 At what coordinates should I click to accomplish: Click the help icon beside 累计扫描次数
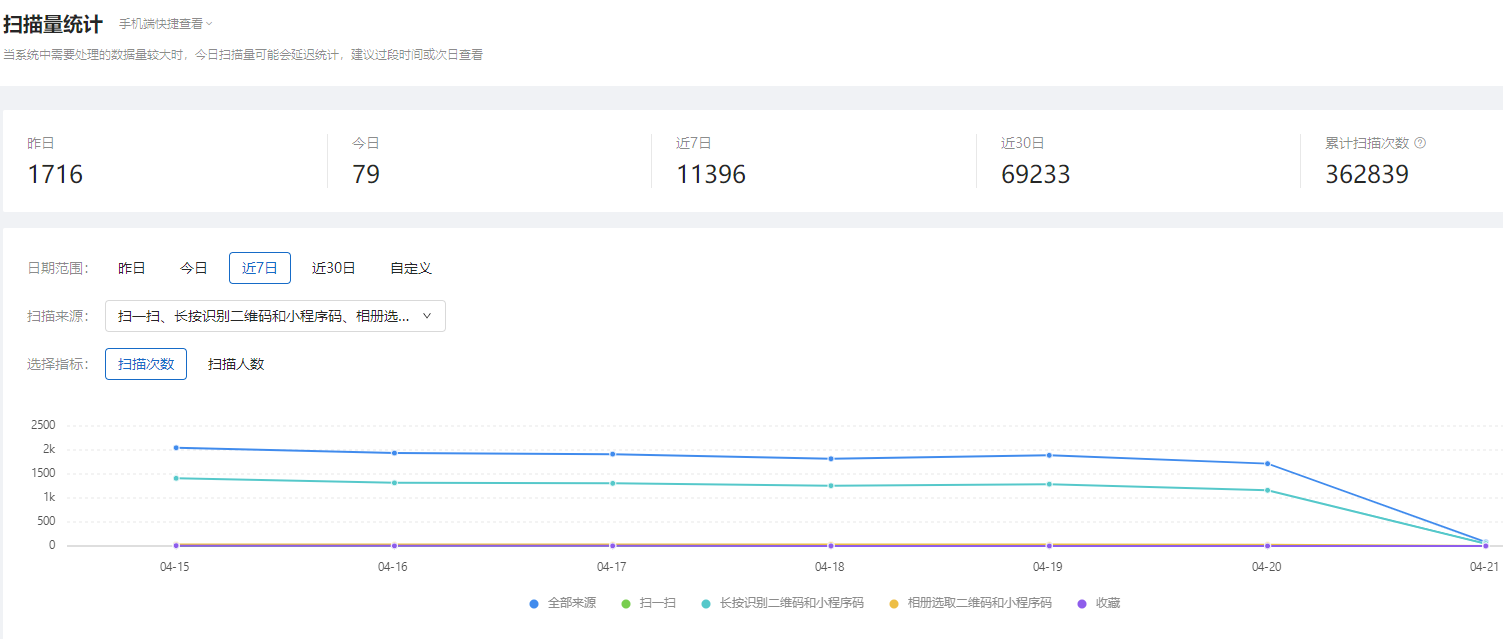1420,143
